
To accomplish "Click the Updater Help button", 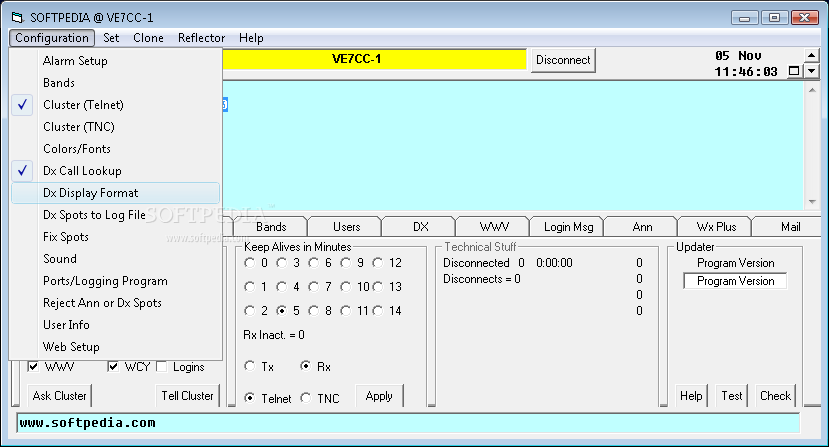I will tap(691, 396).
